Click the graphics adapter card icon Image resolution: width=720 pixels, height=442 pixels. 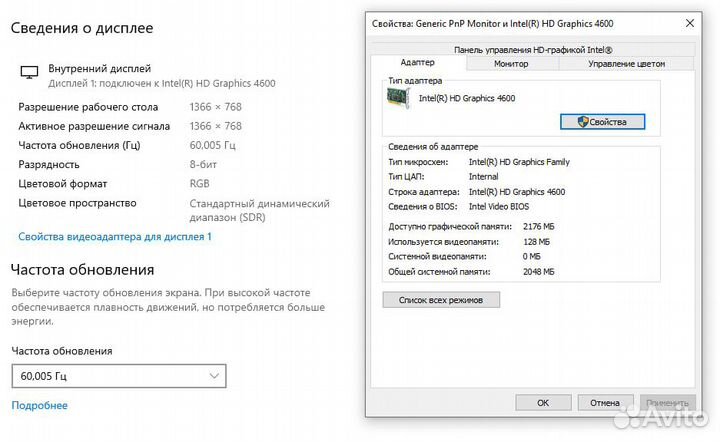[398, 98]
